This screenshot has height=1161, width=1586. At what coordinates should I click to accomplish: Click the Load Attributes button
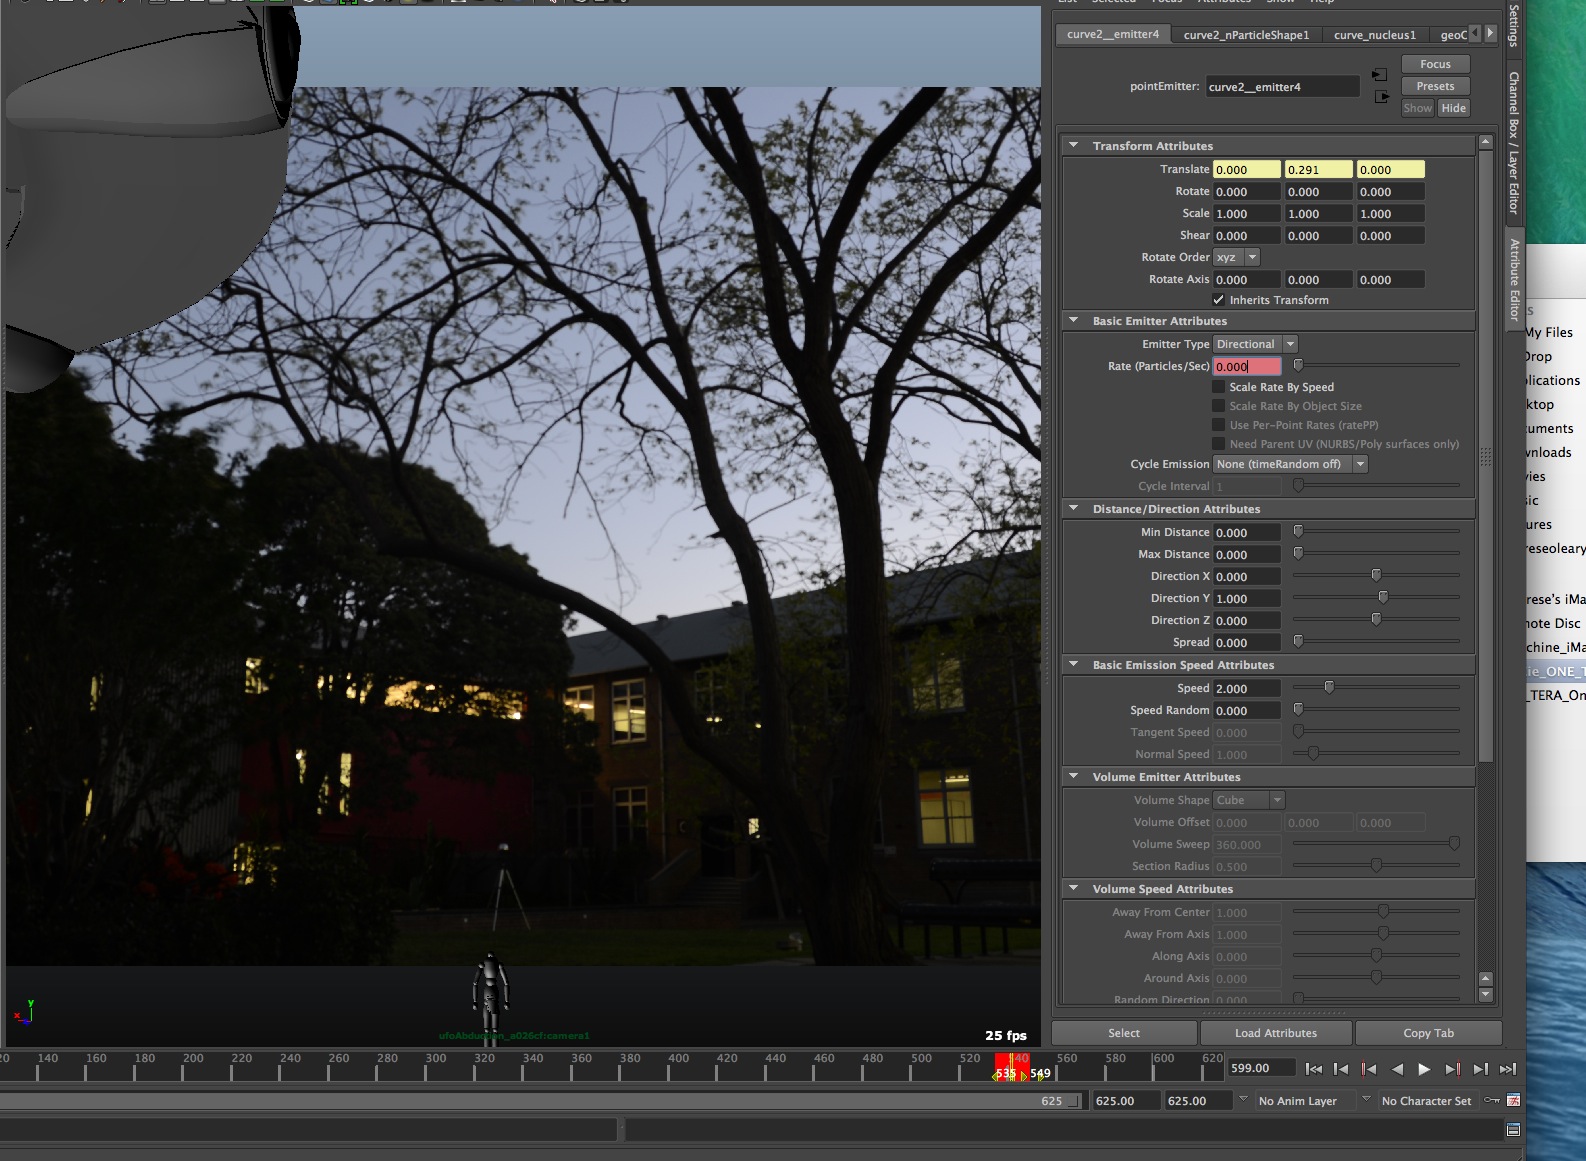(1276, 1033)
